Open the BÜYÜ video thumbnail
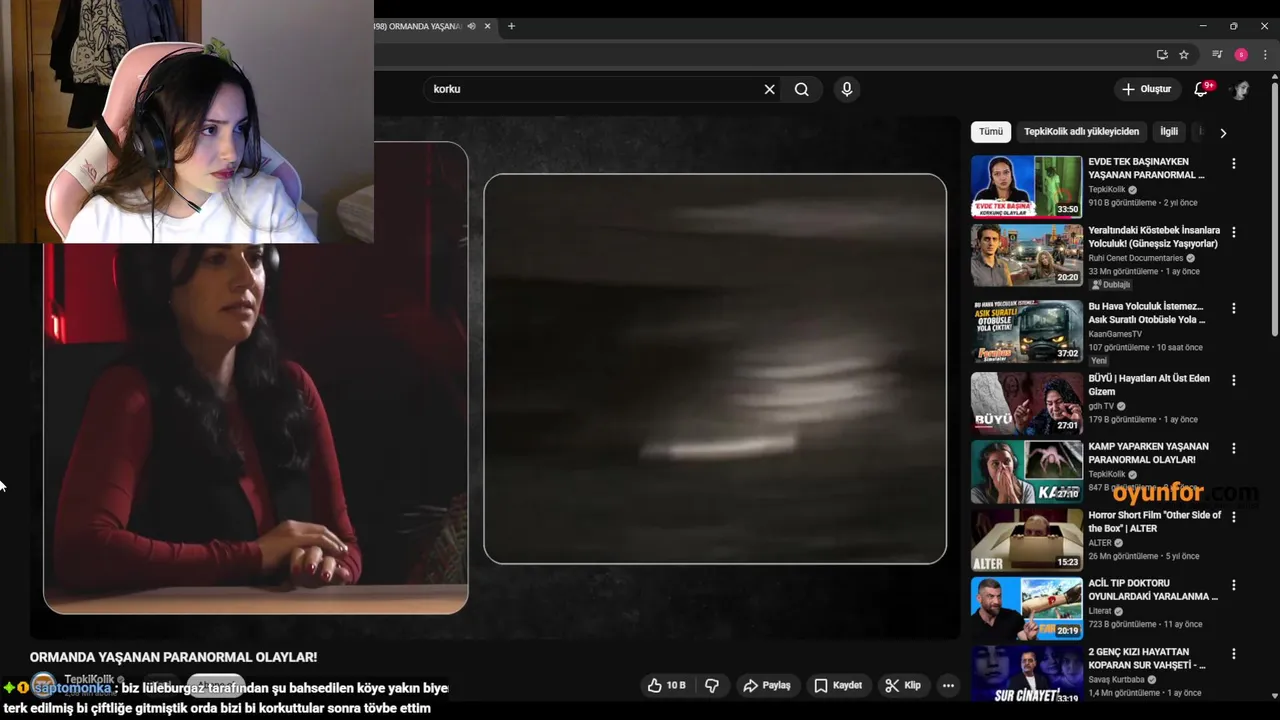This screenshot has width=1280, height=720. click(x=1026, y=403)
